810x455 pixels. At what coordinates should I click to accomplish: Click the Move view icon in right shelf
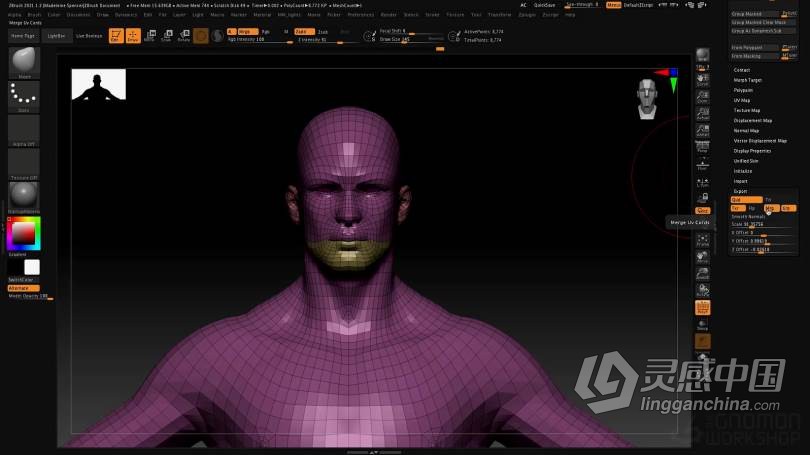tap(703, 257)
